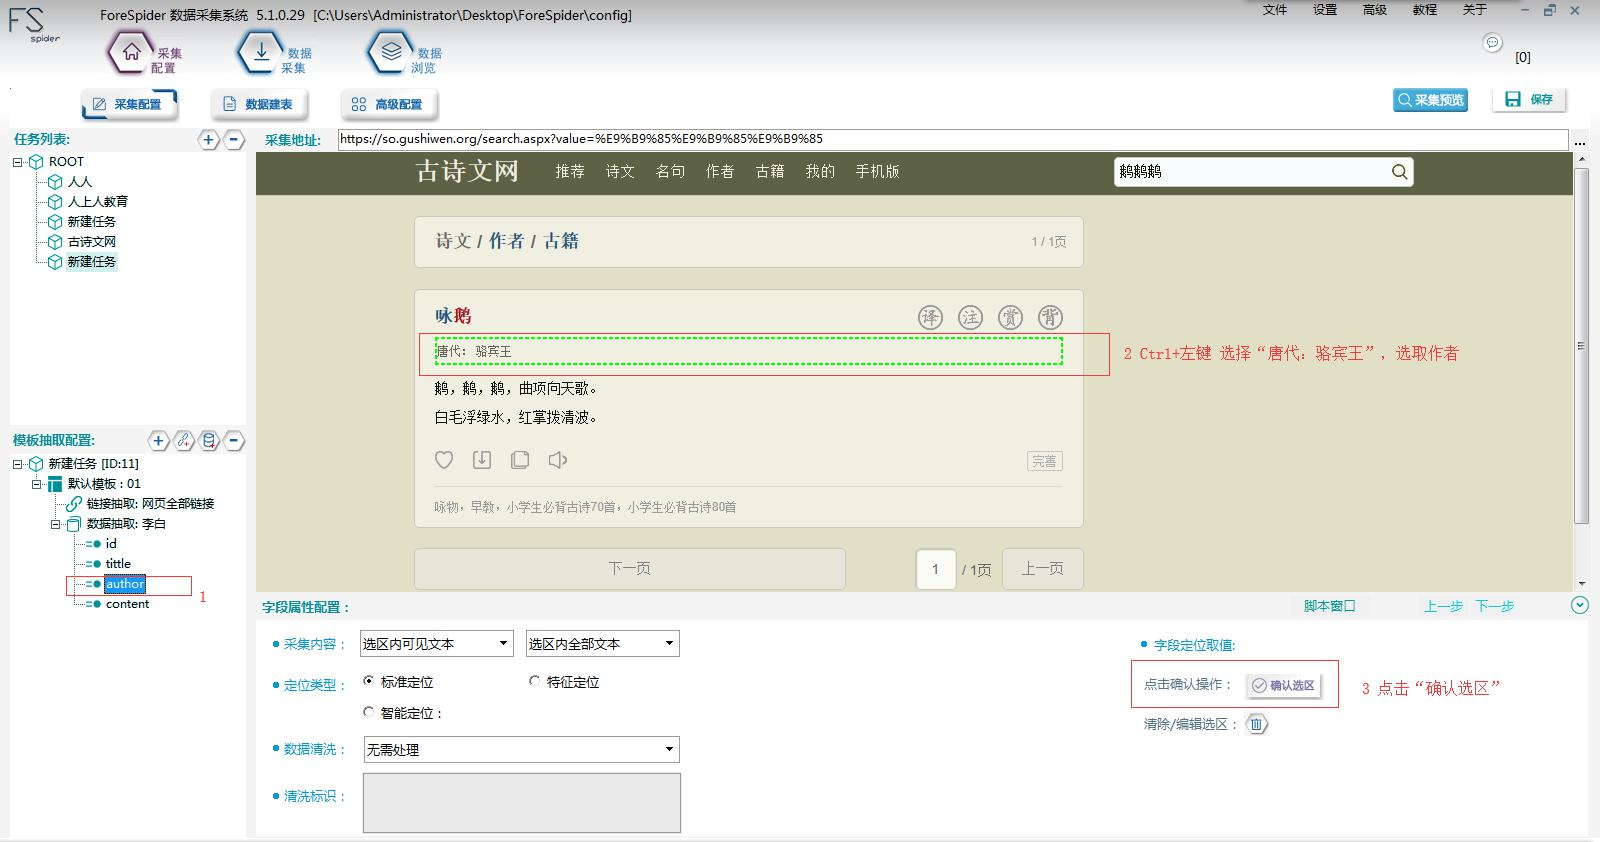The height and width of the screenshot is (842, 1600).
Task: Click the 完善 button on poem card
Action: (1045, 461)
